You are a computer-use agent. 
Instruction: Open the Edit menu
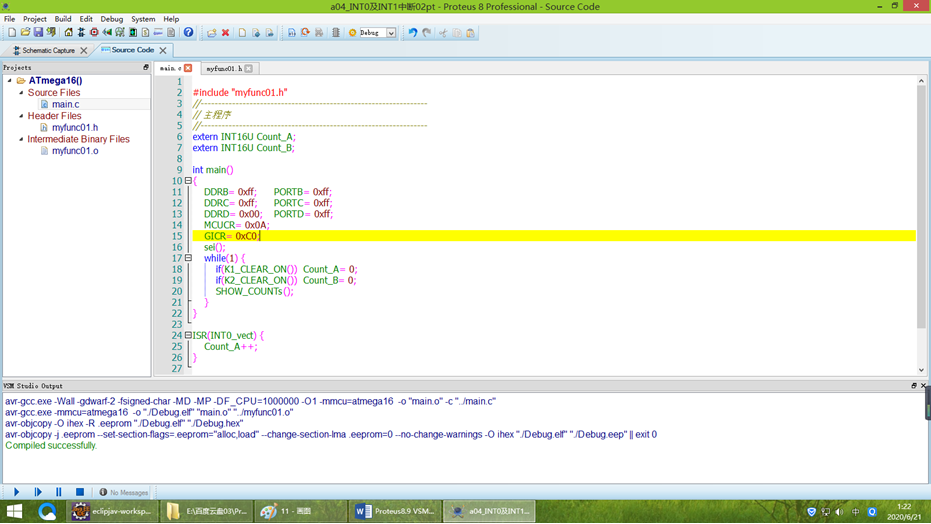86,19
